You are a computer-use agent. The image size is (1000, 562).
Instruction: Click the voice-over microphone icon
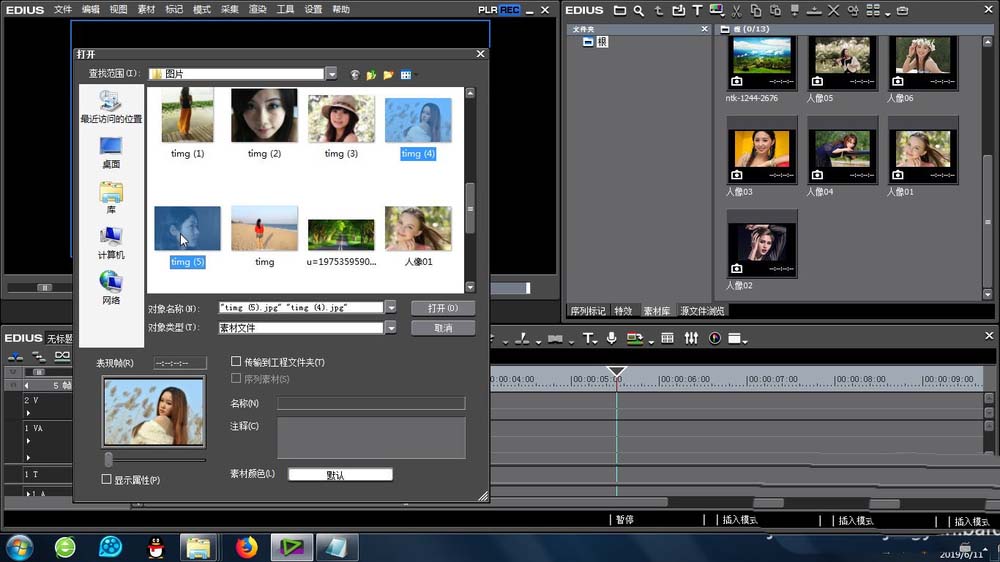coord(611,339)
